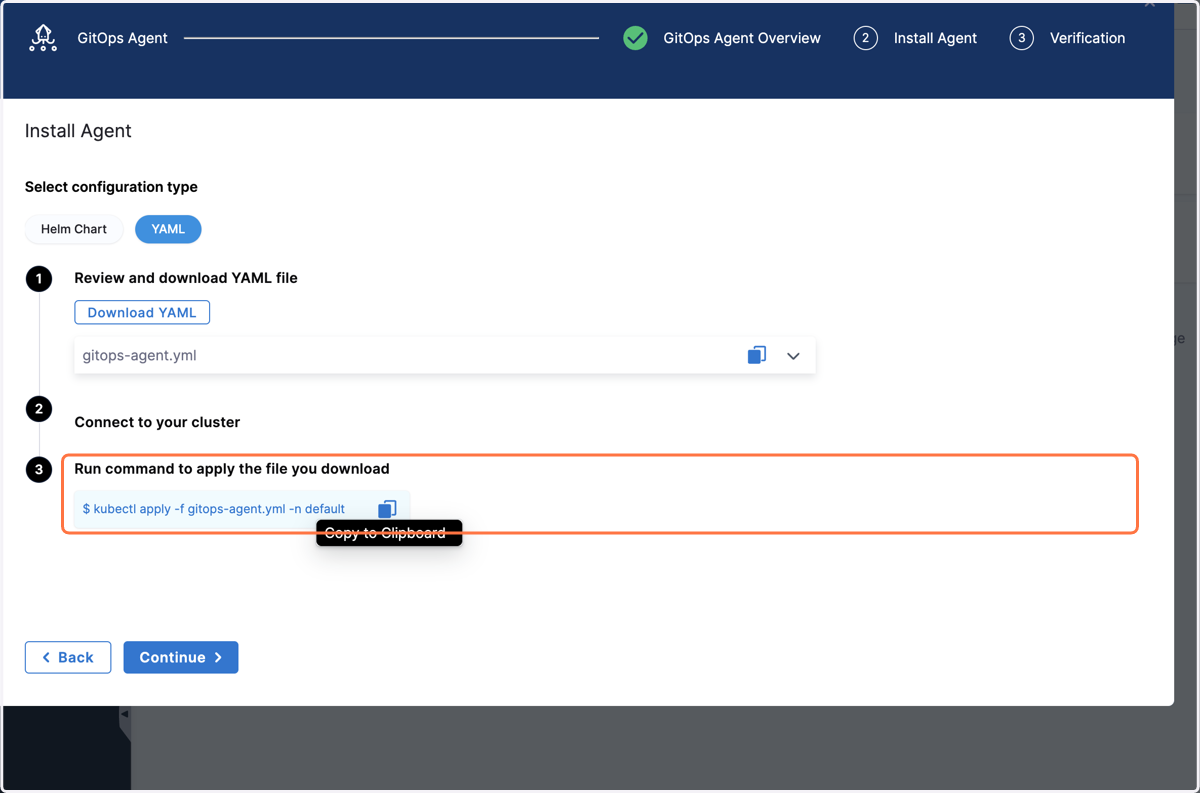
Task: Click the kubectl apply command text
Action: [x=214, y=509]
